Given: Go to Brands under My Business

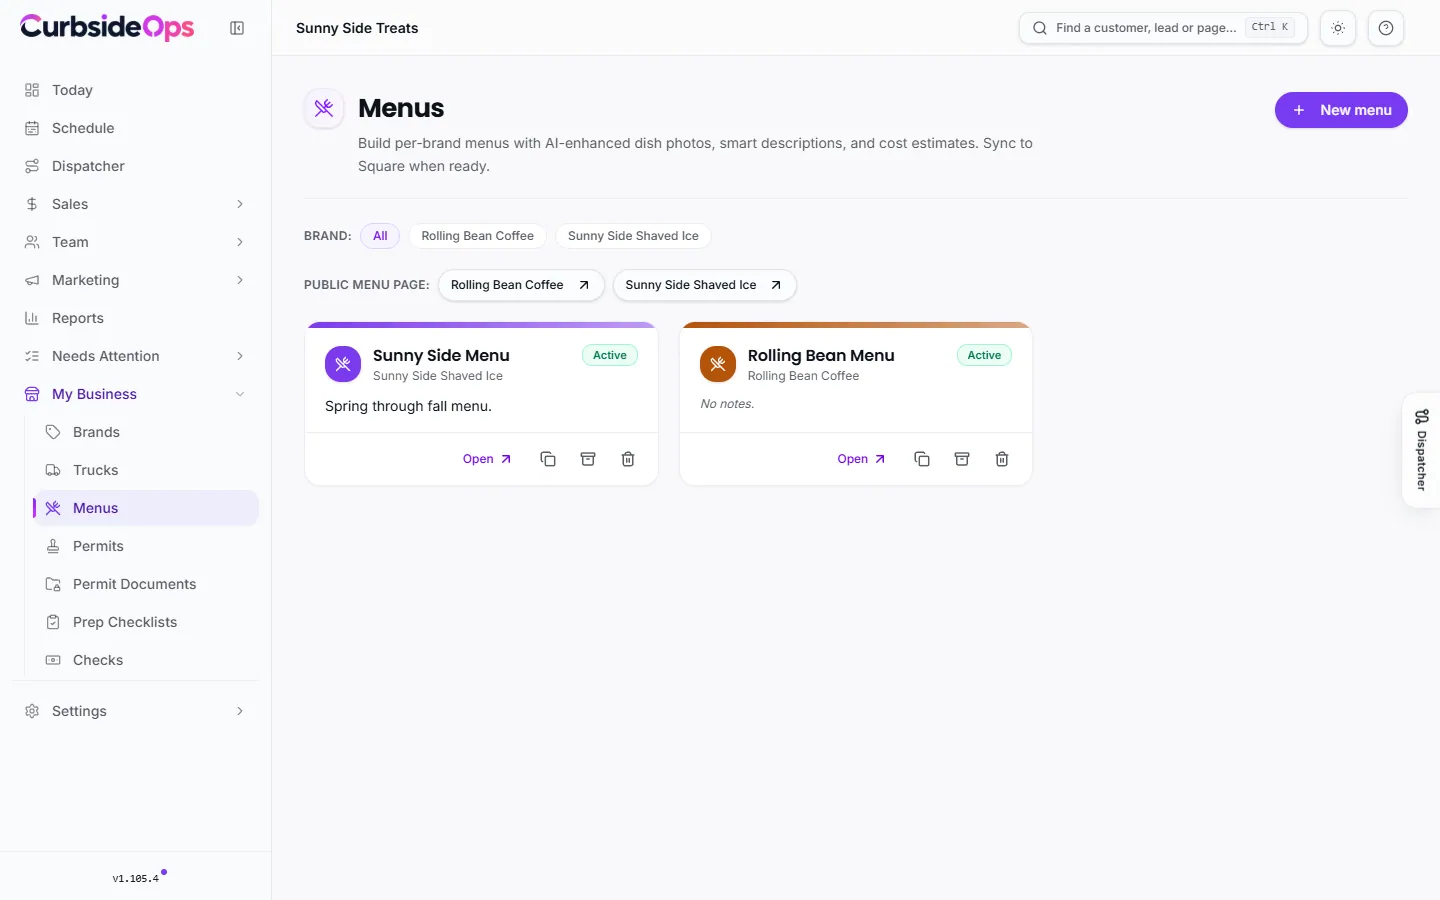Looking at the screenshot, I should [146, 432].
